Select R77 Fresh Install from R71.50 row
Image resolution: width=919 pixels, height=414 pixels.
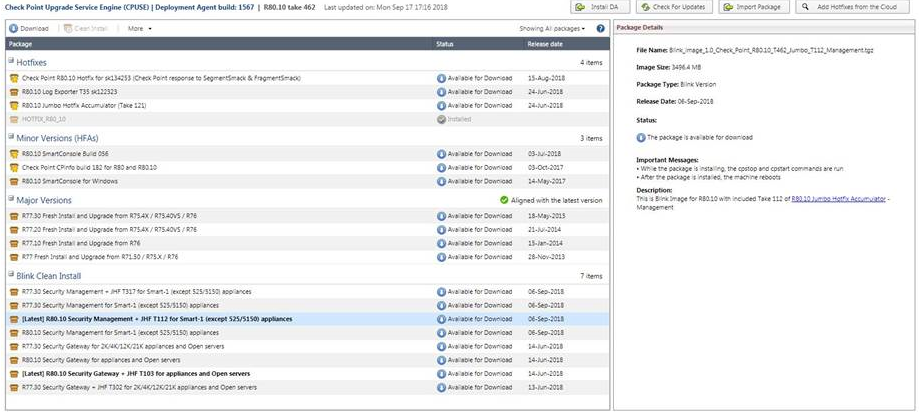307,257
